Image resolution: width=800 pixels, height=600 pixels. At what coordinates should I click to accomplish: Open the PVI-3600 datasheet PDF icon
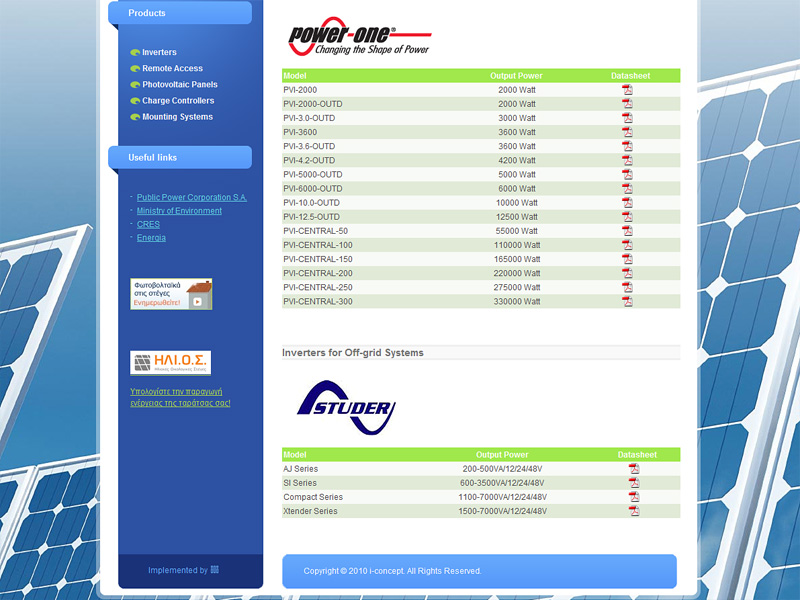coord(627,132)
